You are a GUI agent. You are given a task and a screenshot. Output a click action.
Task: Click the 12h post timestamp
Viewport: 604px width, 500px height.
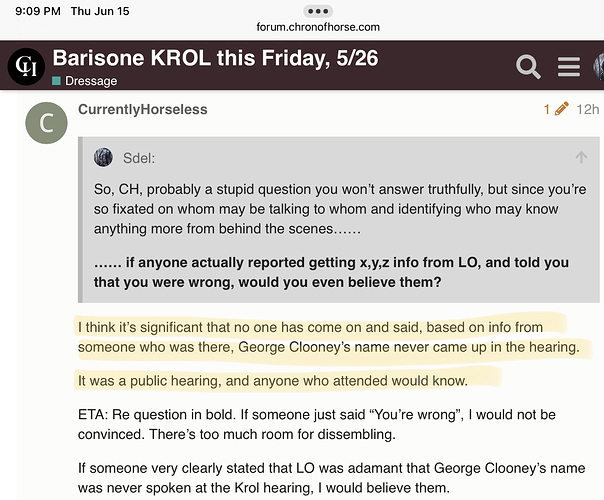point(587,109)
